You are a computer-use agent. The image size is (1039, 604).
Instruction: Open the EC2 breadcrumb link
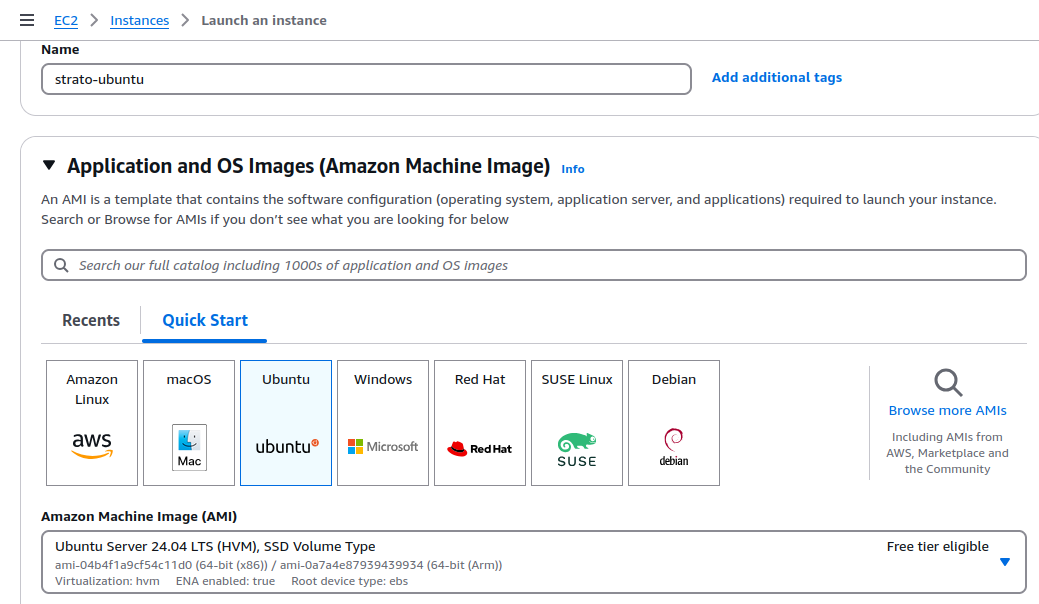pos(65,20)
